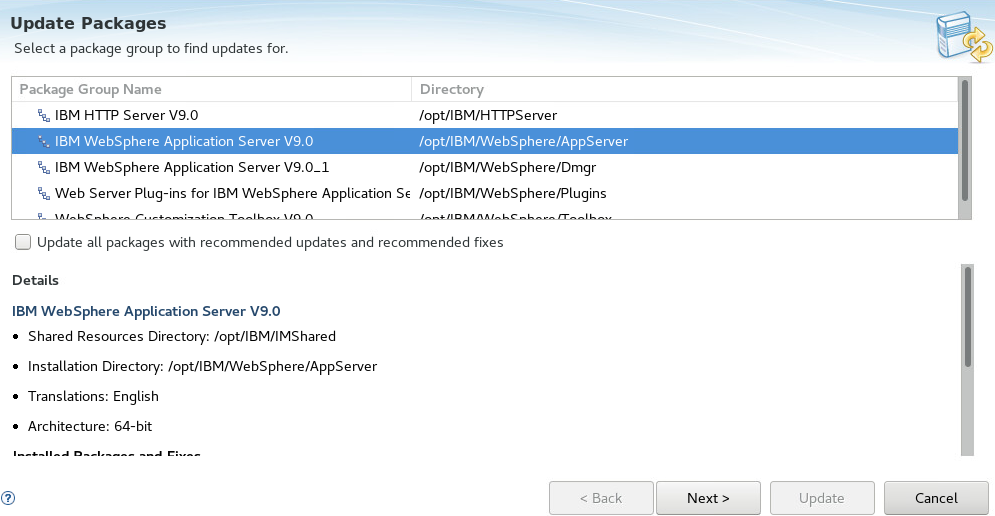Click the /opt/IBM/WebSphere/Plugins directory cell
The width and height of the screenshot is (995, 516).
pyautogui.click(x=513, y=194)
